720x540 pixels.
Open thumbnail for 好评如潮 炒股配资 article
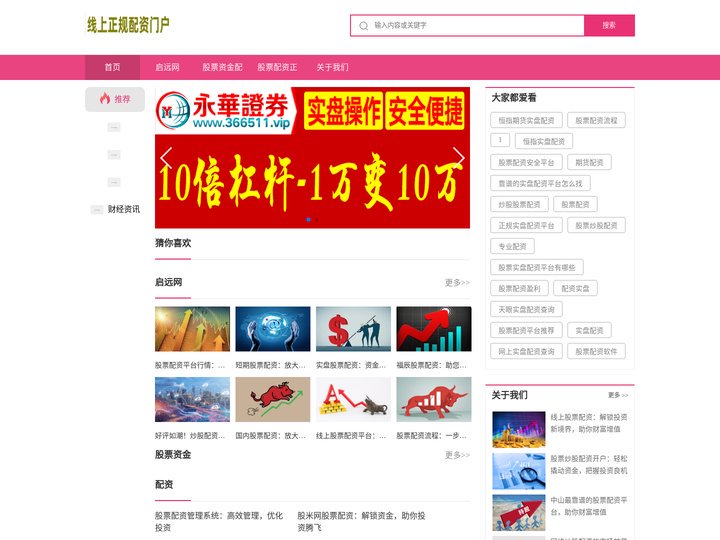pyautogui.click(x=192, y=399)
